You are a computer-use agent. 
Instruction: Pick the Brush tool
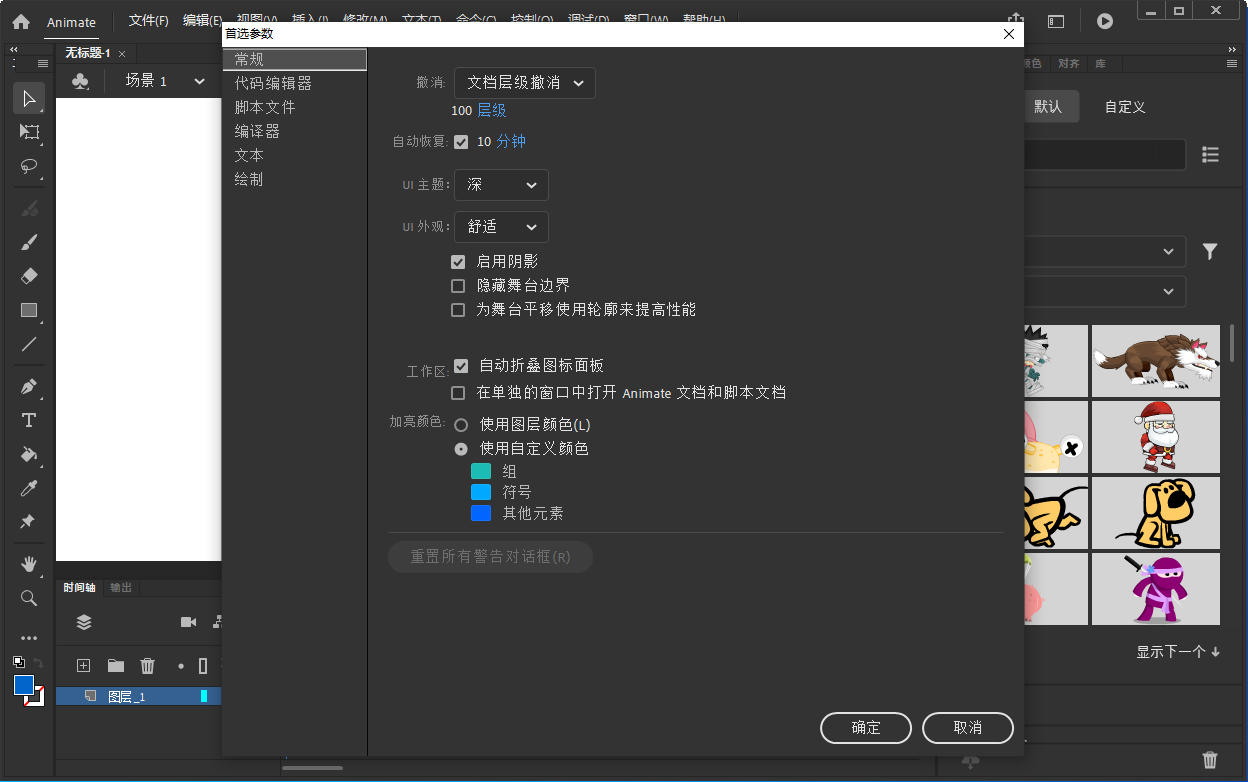(x=29, y=241)
